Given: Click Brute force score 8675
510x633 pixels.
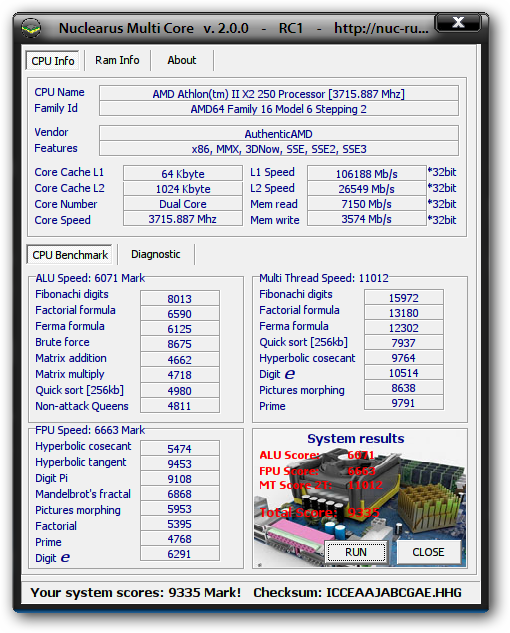Looking at the screenshot, I should point(180,344).
